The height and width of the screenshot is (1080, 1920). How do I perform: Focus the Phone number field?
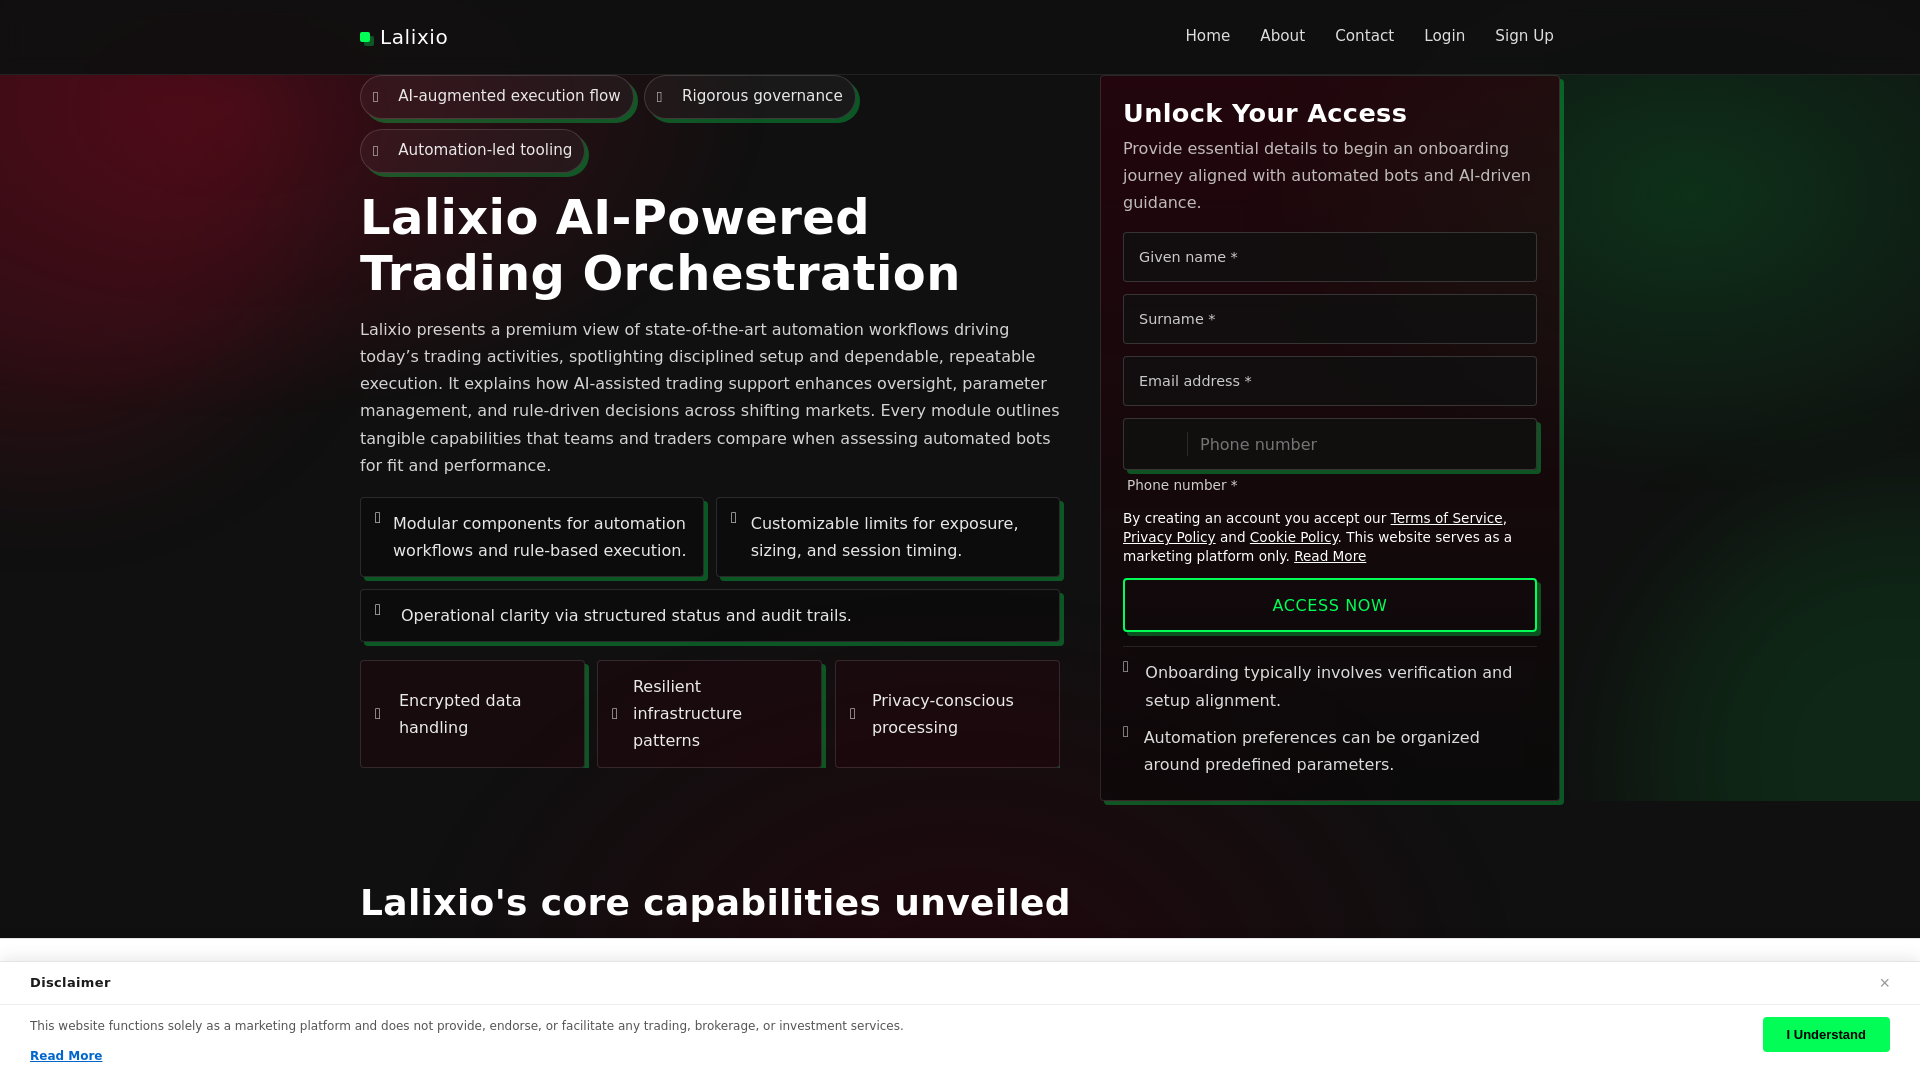[1360, 444]
